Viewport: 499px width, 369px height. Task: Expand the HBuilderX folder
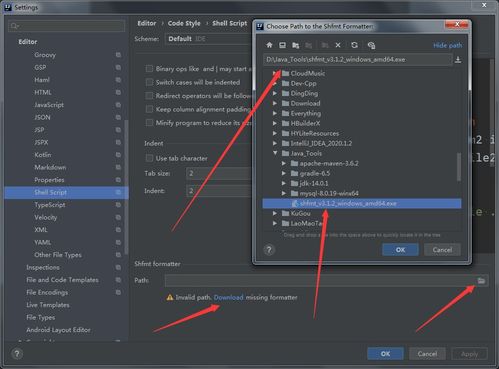[x=275, y=123]
